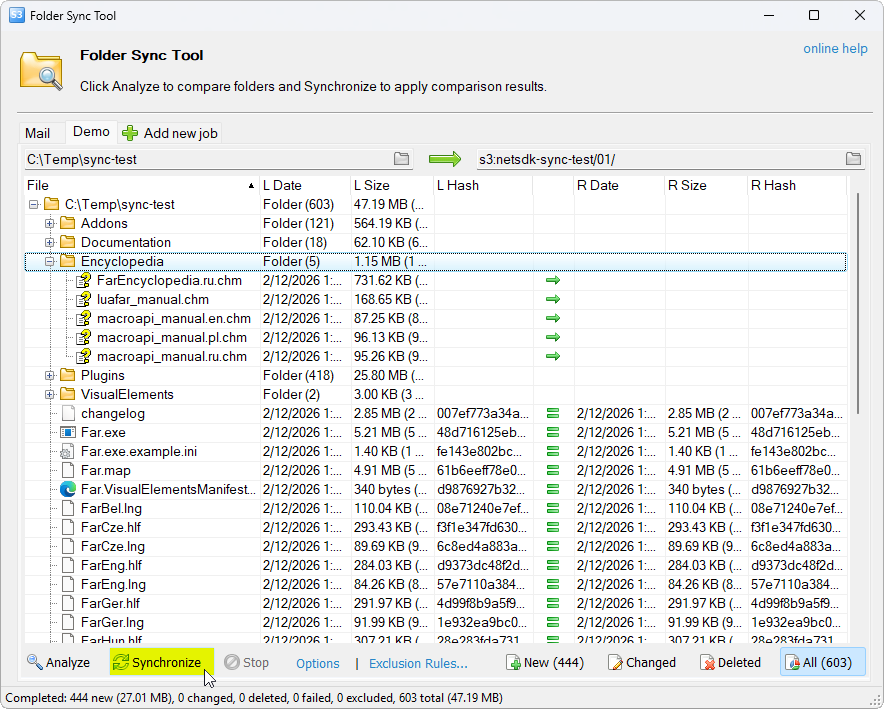The height and width of the screenshot is (709, 884).
Task: Click the upload arrow for macroapi_manual.ru.chm
Action: click(553, 356)
